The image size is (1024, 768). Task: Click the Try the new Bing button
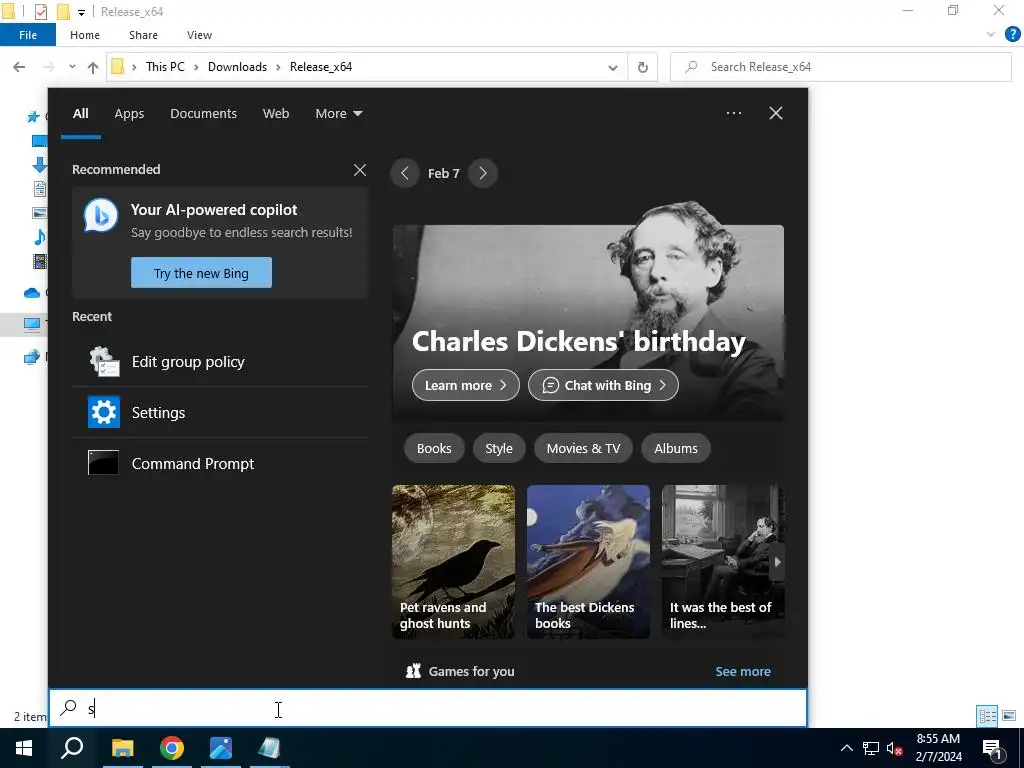click(x=201, y=273)
